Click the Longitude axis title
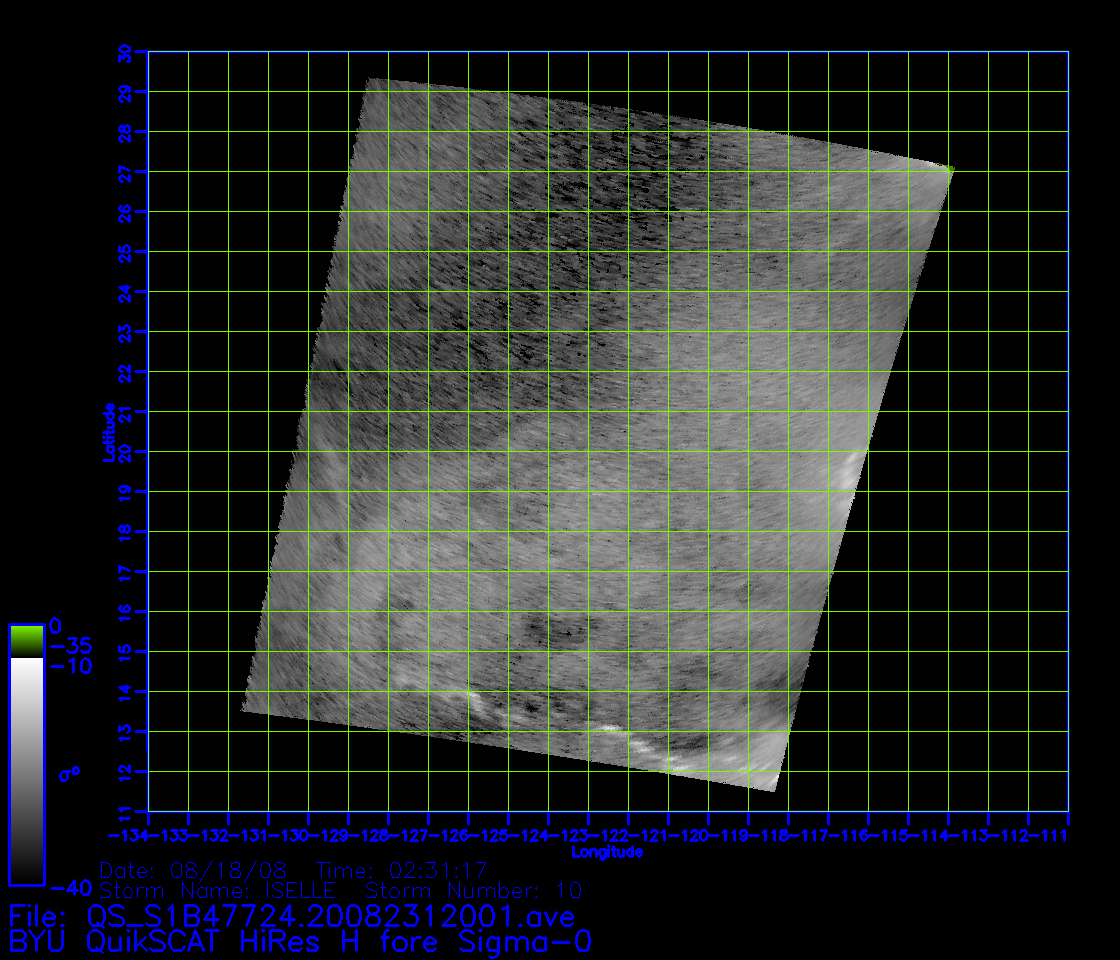The image size is (1120, 960). click(607, 853)
